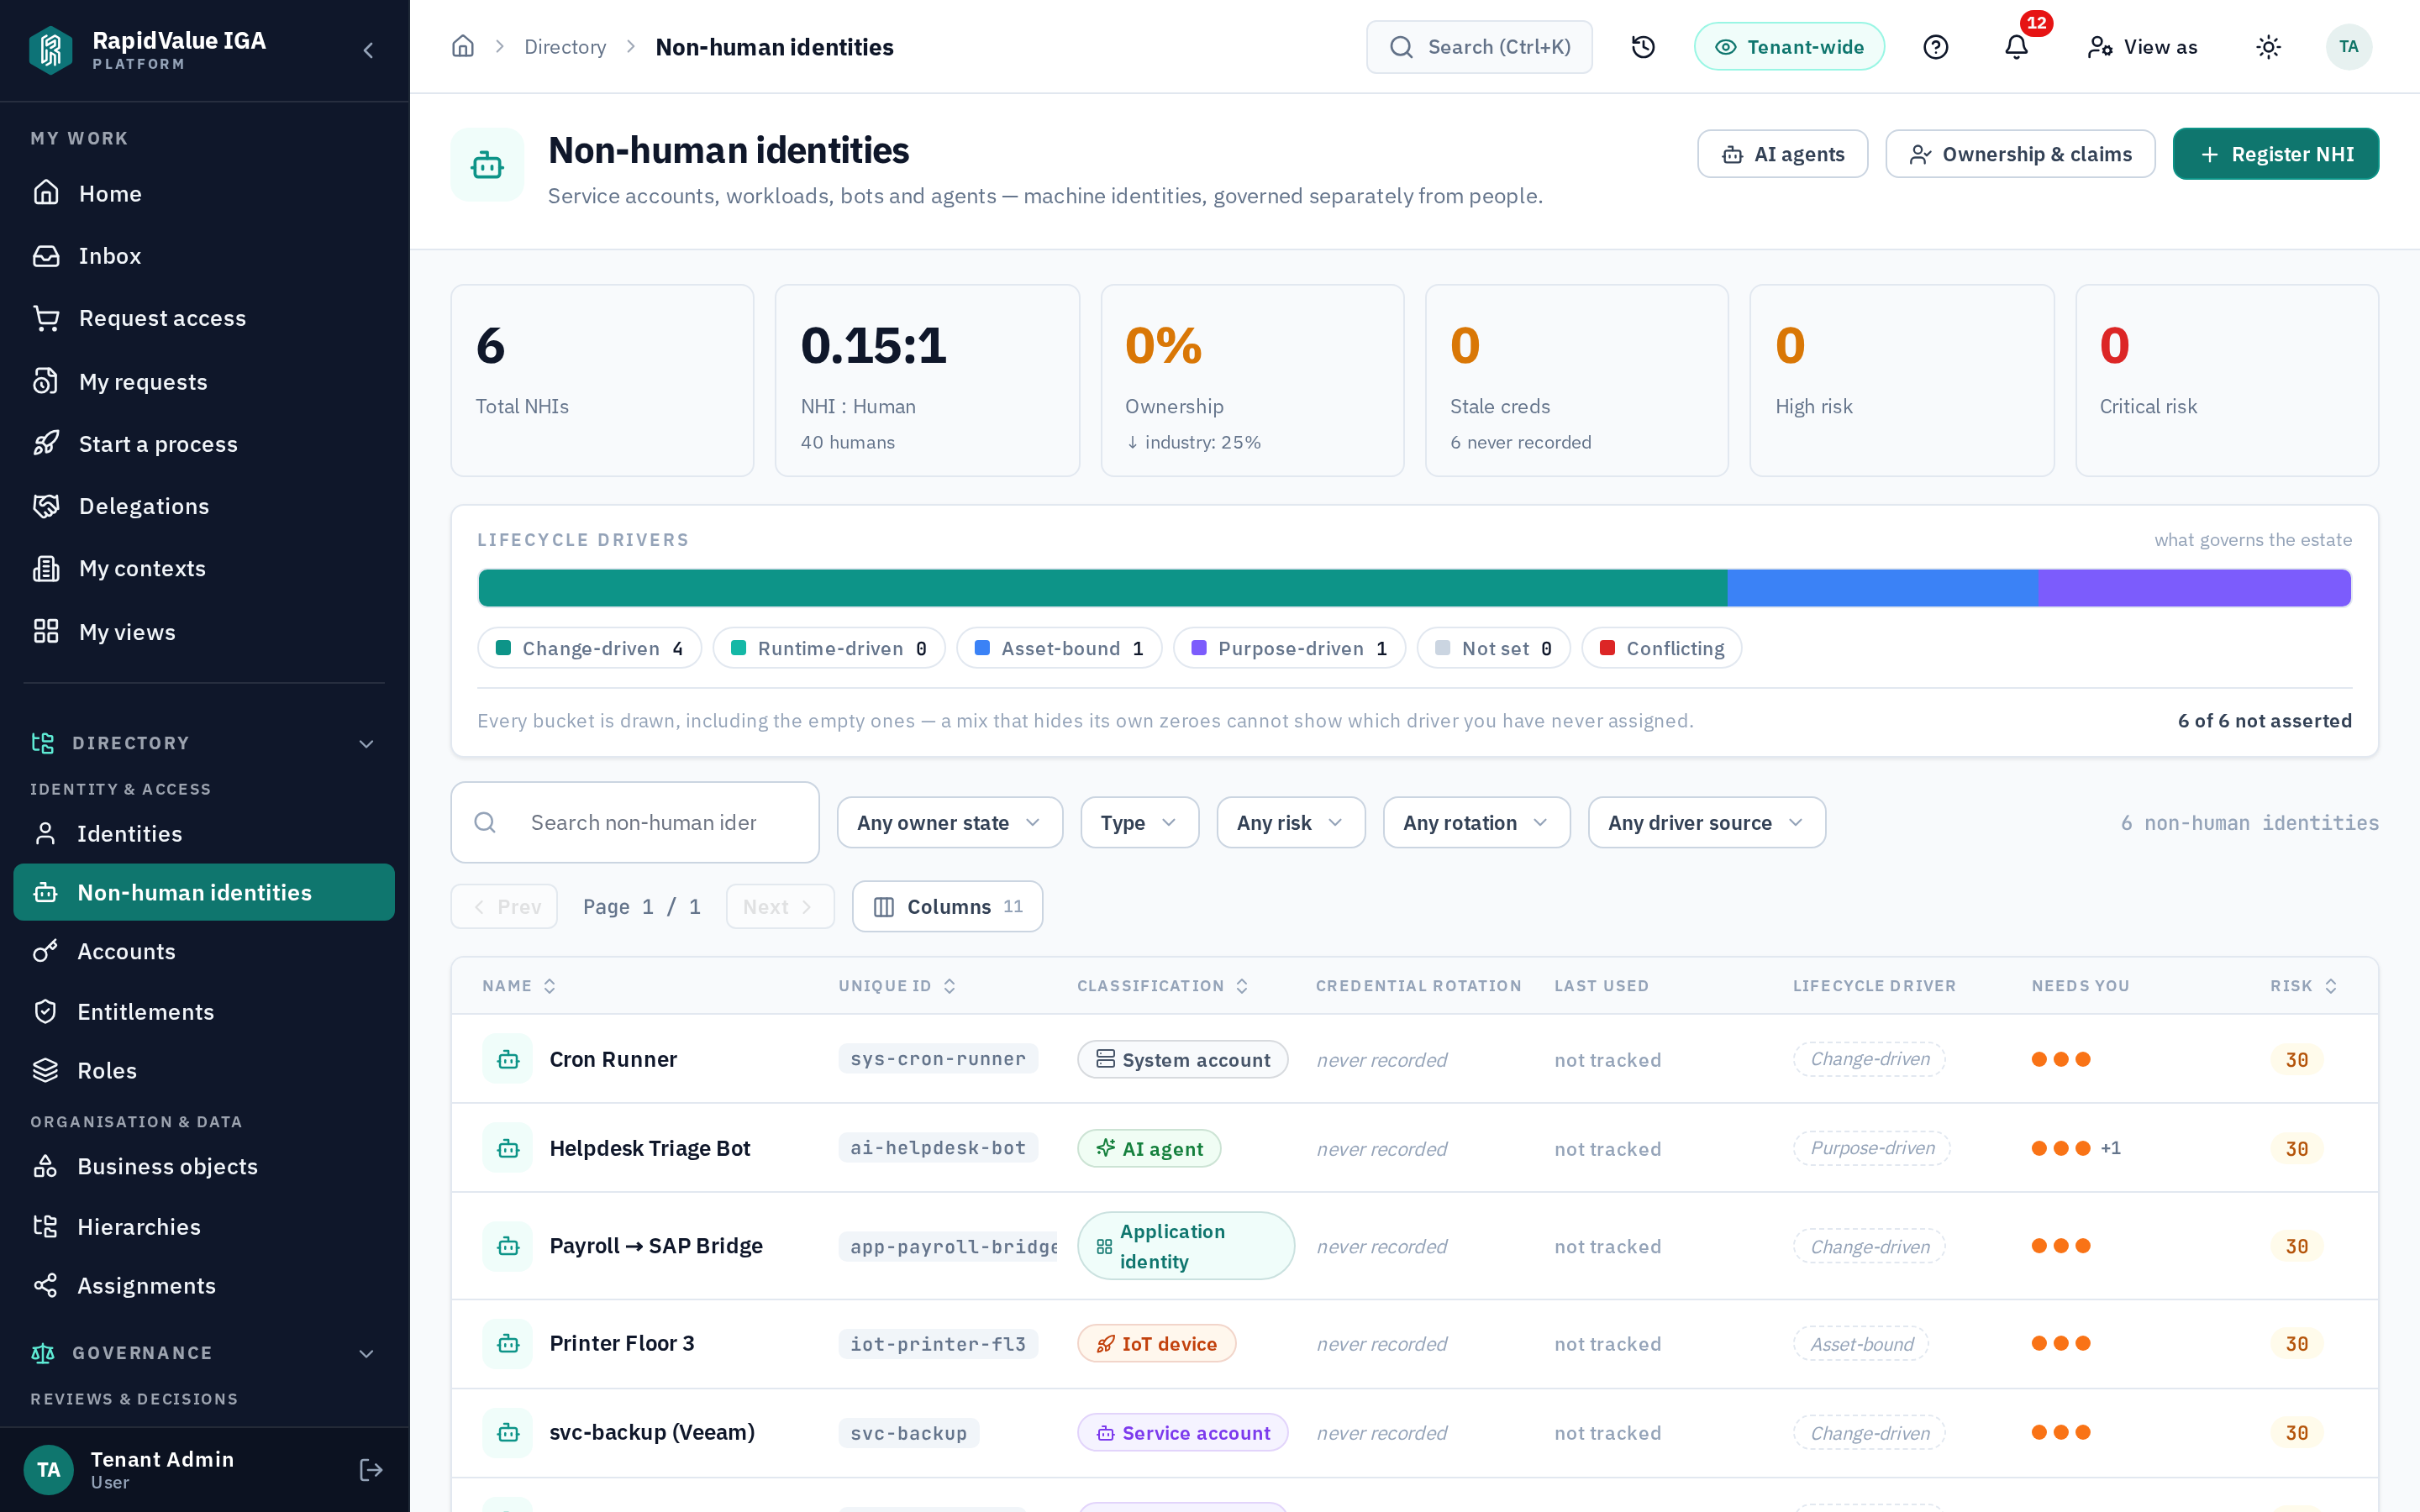Screen dimensions: 2420x1512
Task: Open Hierarchies in the sidebar
Action: click(204, 1227)
